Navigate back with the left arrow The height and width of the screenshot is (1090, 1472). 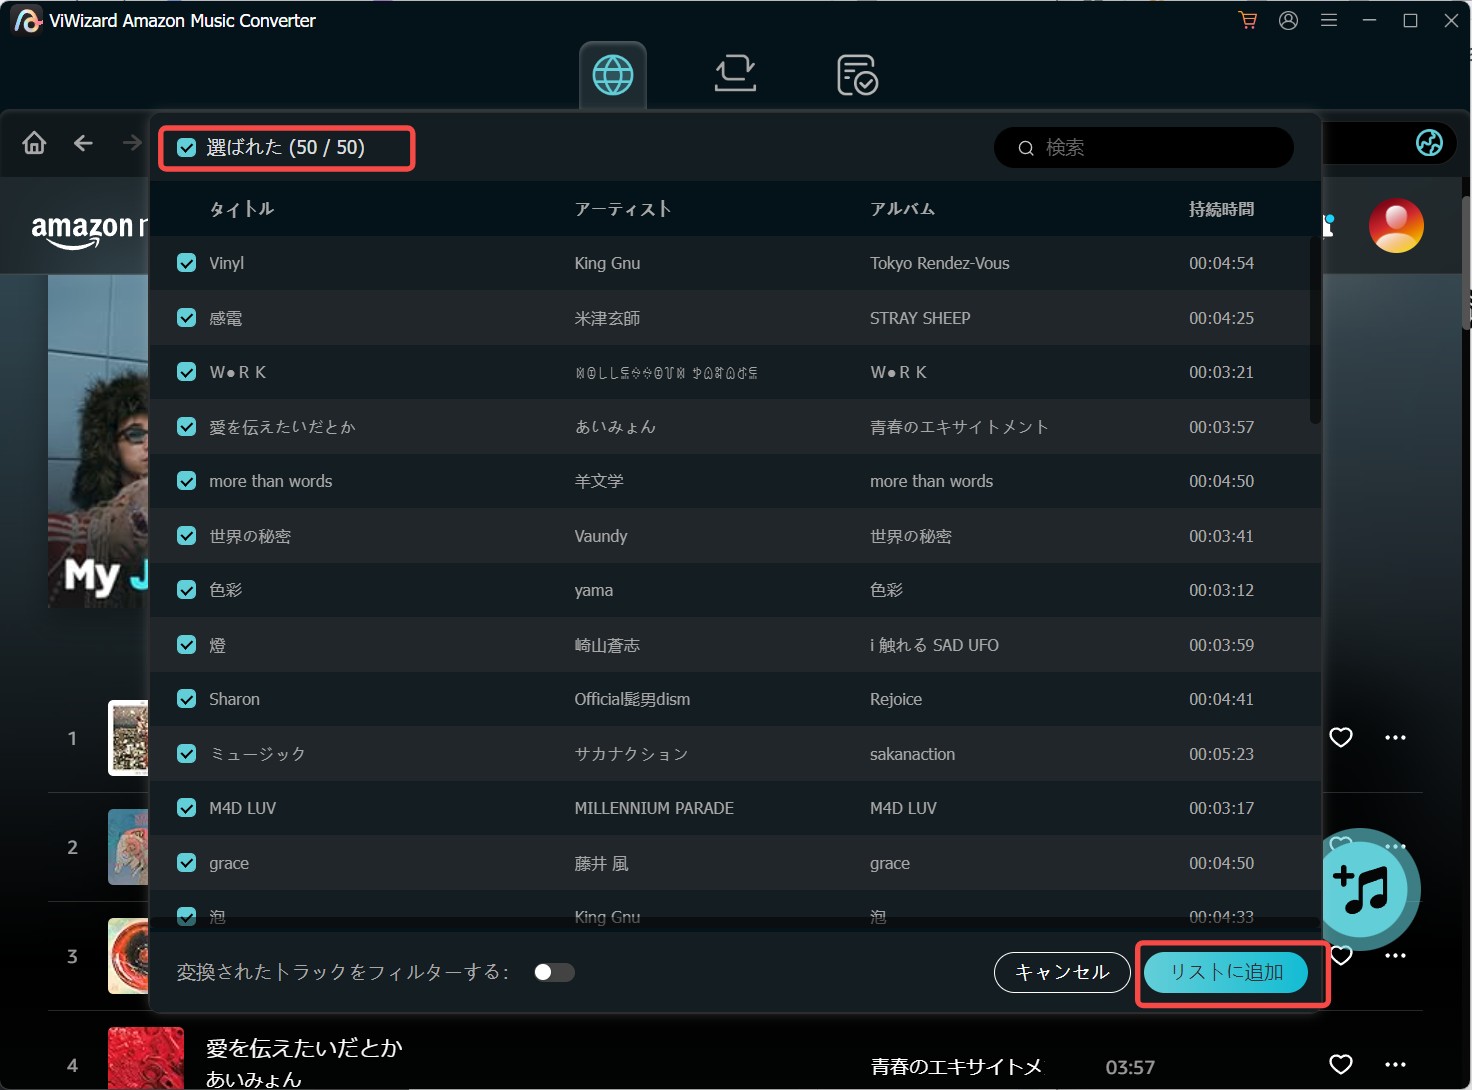pyautogui.click(x=83, y=143)
